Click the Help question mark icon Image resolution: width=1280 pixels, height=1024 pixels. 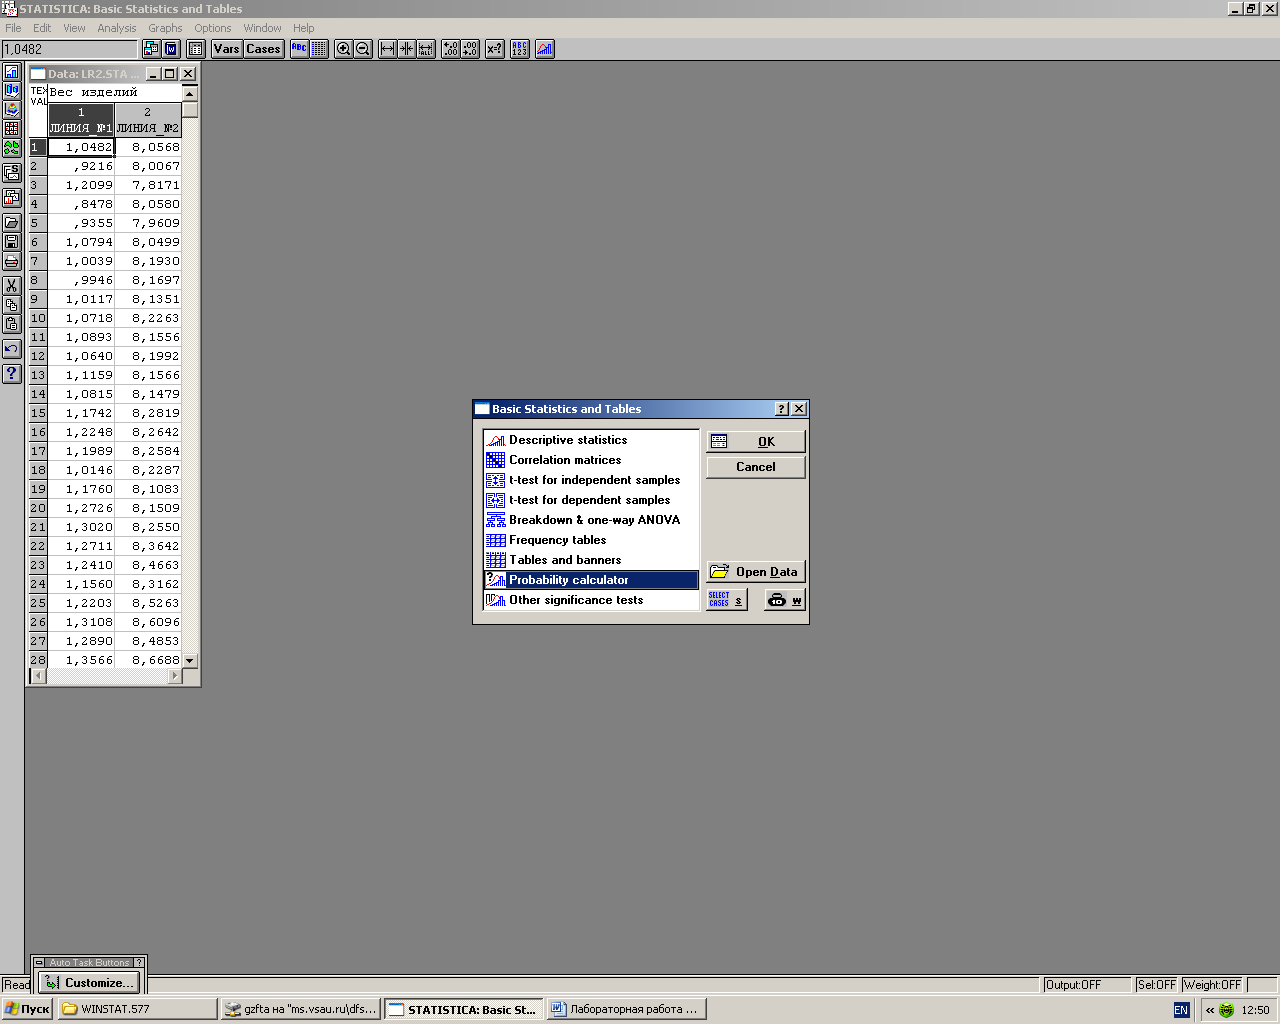[x=11, y=374]
